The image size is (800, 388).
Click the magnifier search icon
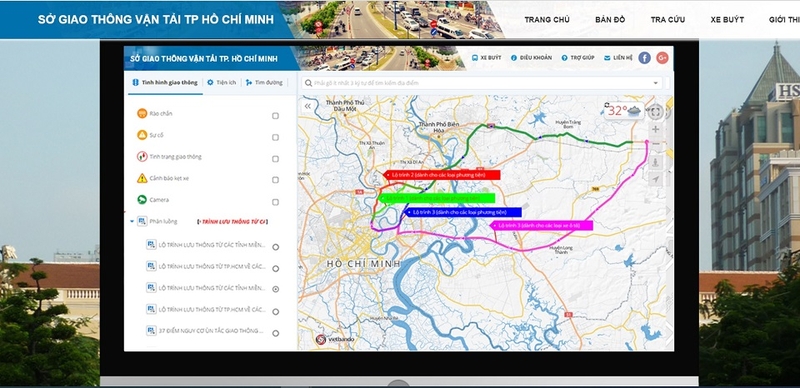tap(308, 83)
